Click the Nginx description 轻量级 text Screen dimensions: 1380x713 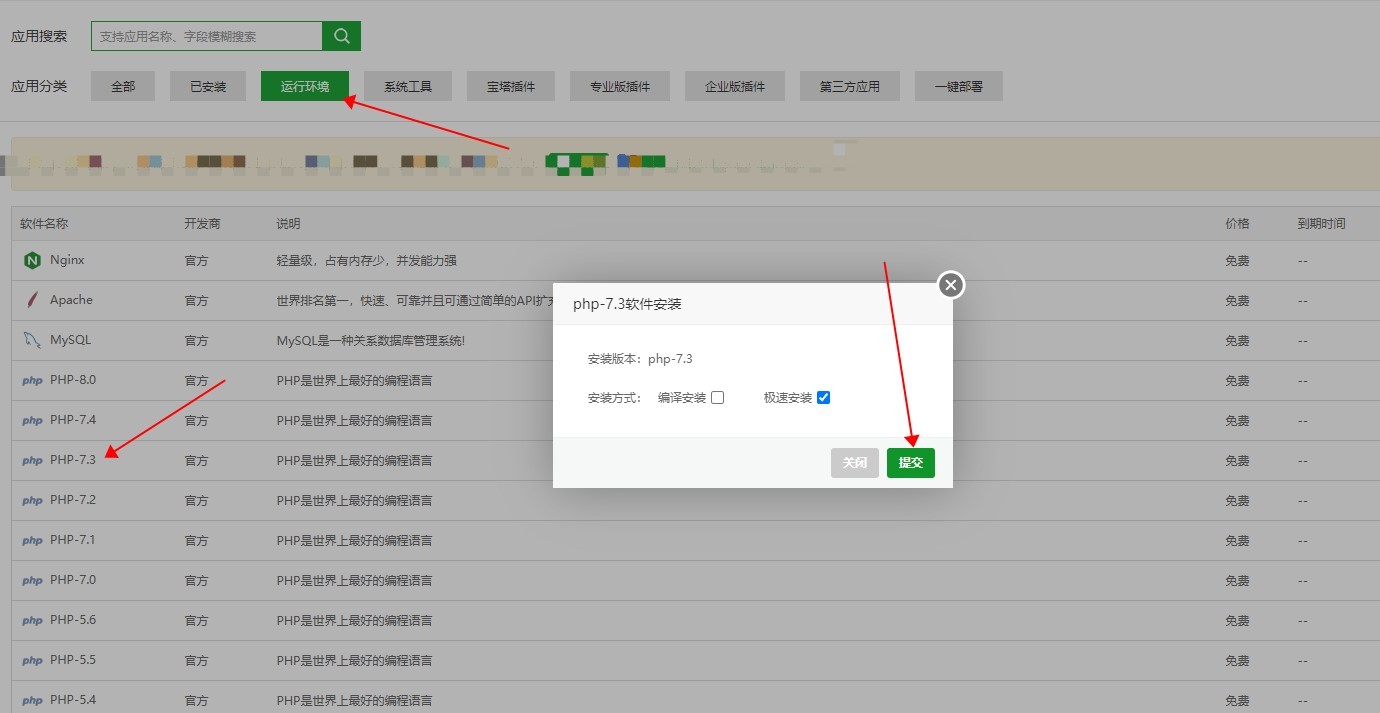click(367, 261)
